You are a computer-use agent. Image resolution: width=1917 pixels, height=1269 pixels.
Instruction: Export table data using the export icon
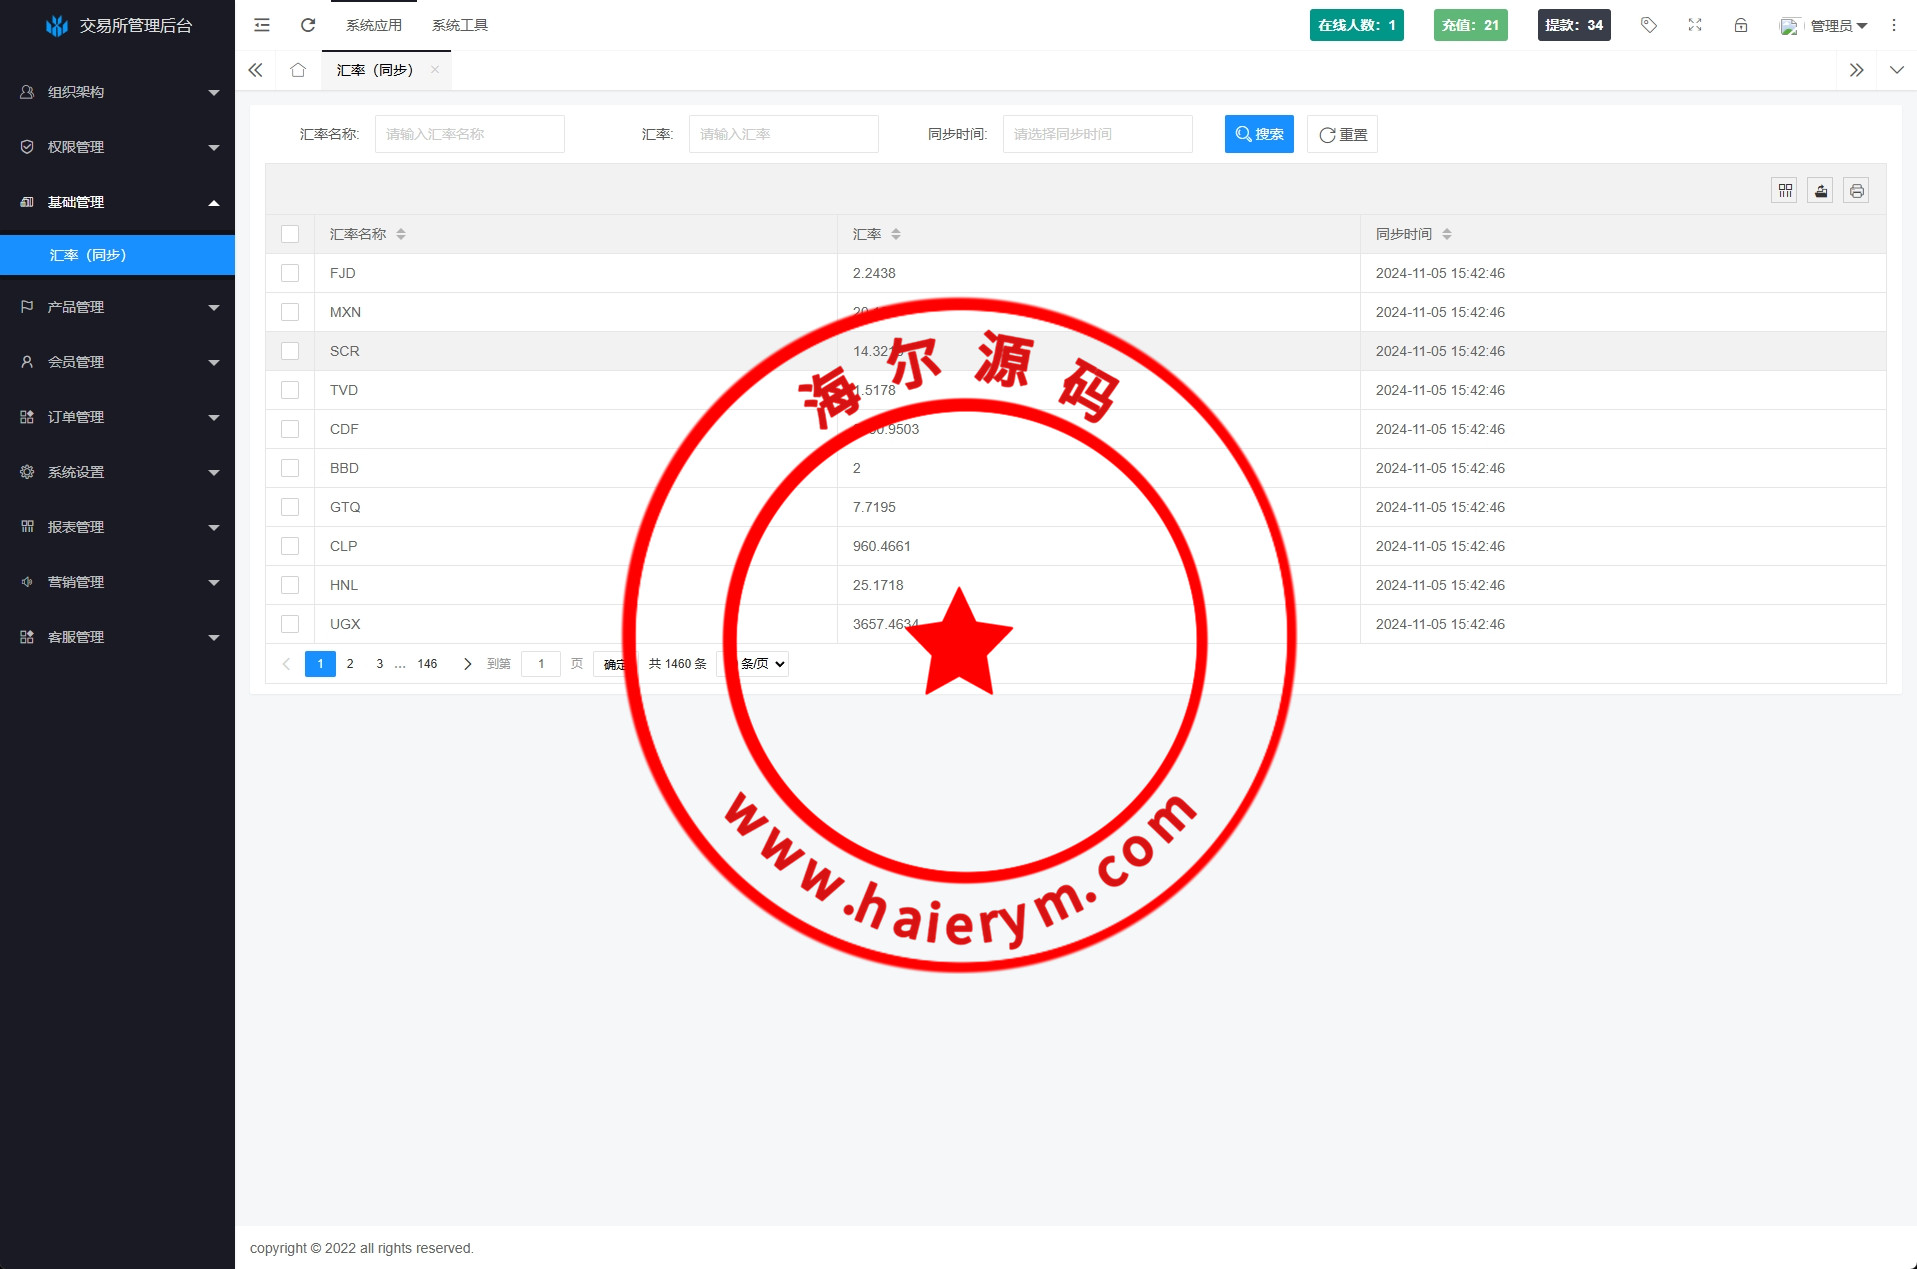pyautogui.click(x=1821, y=190)
